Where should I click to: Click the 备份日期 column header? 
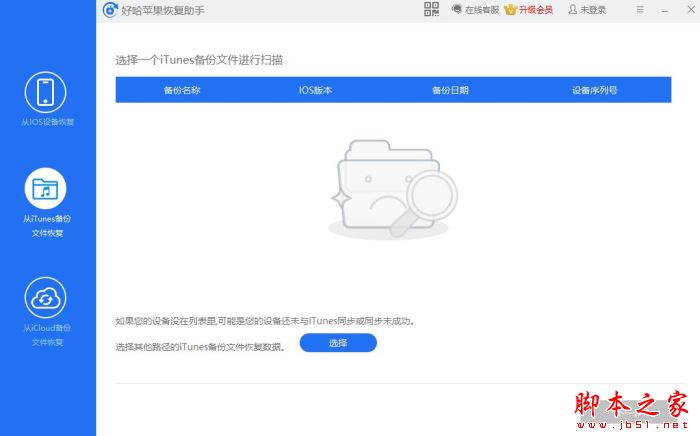pos(450,90)
